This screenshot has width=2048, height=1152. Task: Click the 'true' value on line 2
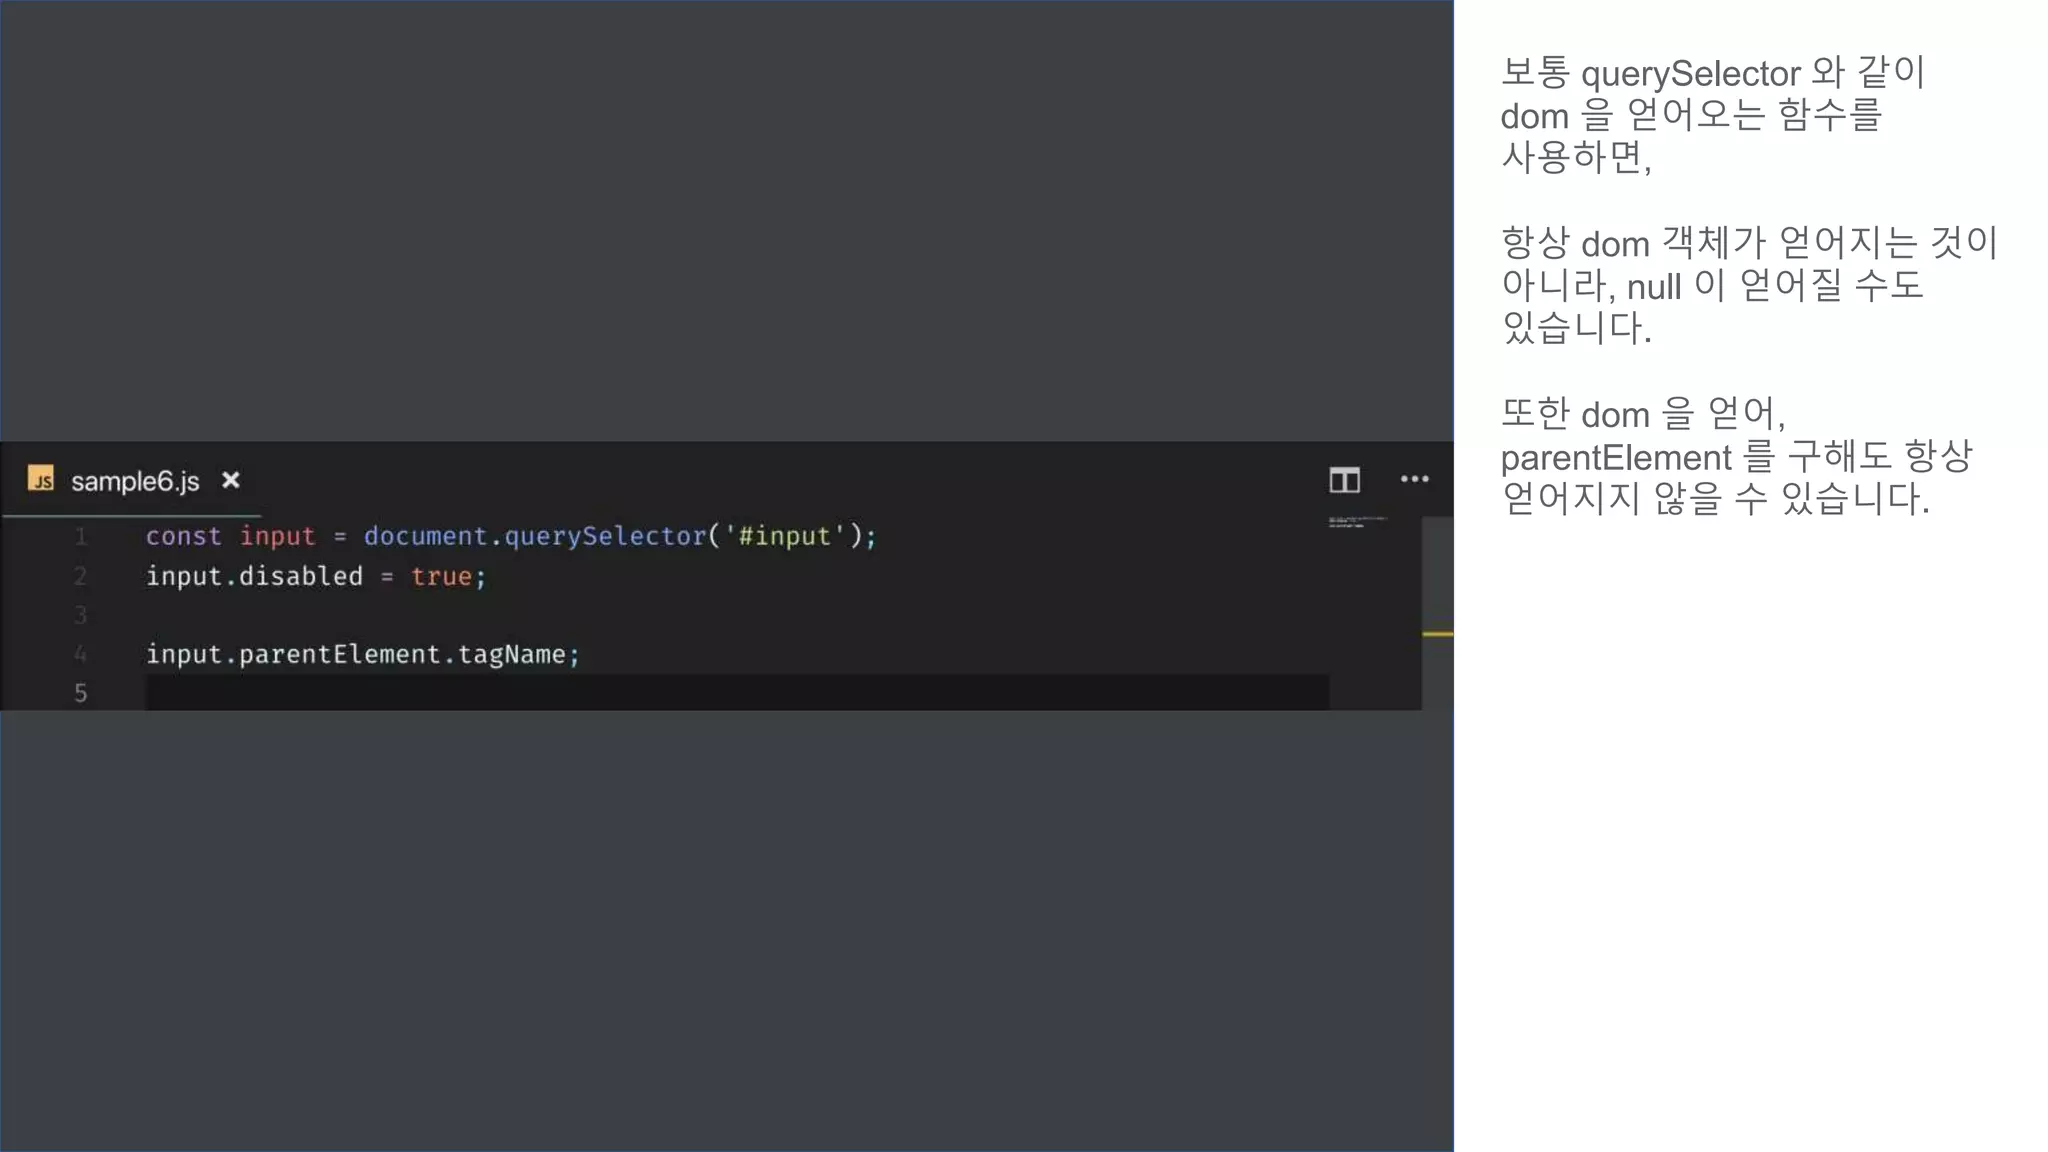pos(441,577)
